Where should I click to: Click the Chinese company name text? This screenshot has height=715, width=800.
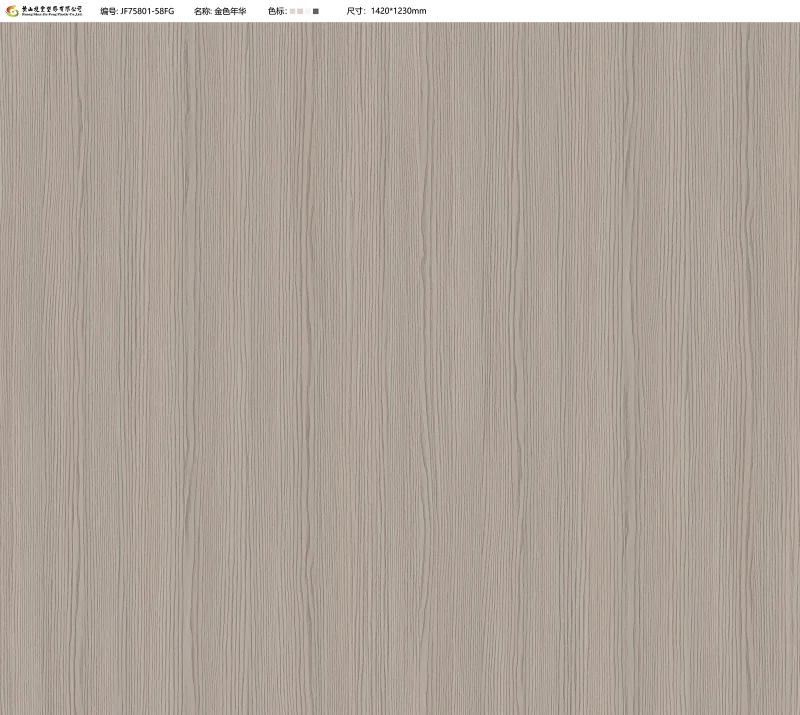click(x=53, y=8)
